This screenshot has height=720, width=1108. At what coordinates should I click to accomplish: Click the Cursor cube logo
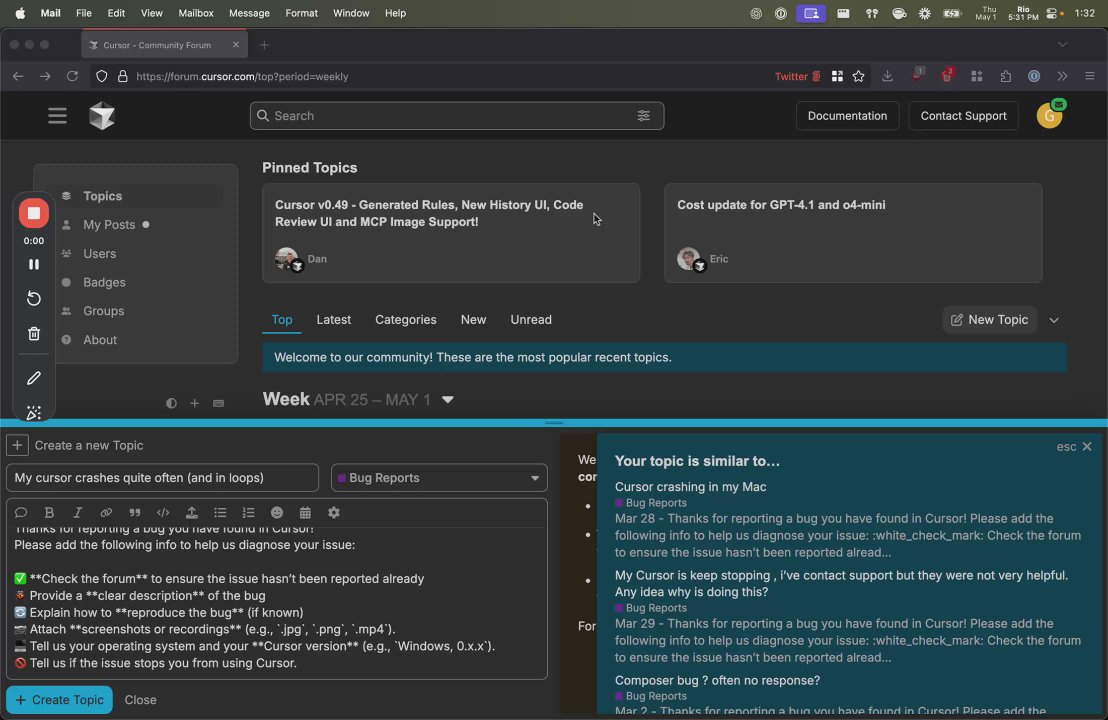click(x=102, y=115)
